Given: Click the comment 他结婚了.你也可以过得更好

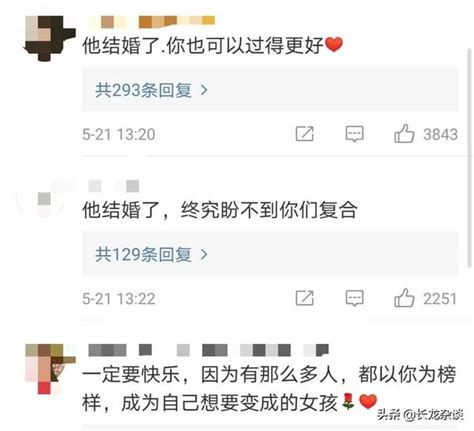Looking at the screenshot, I should (x=213, y=45).
